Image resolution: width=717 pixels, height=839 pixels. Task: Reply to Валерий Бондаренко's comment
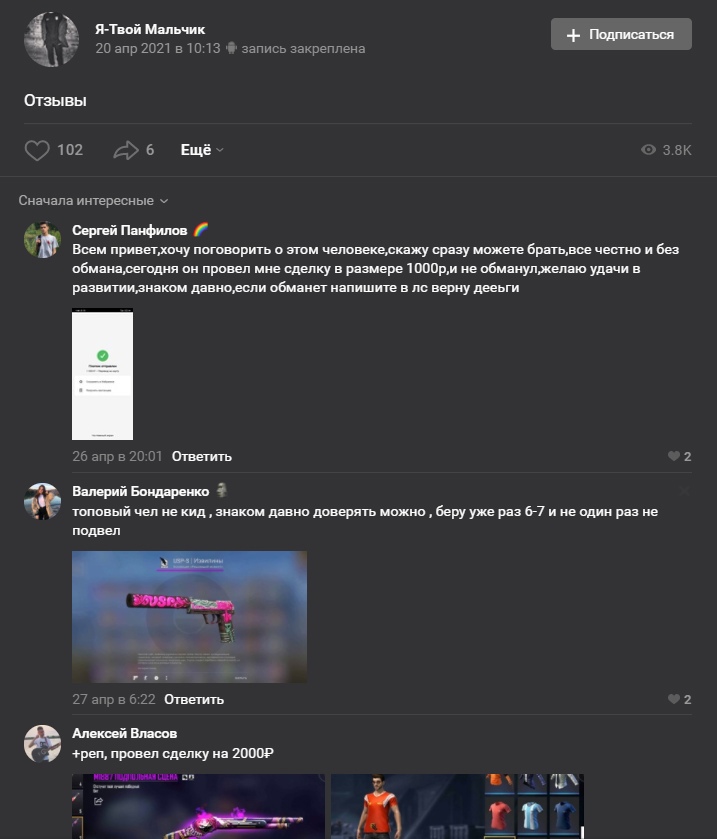[194, 699]
